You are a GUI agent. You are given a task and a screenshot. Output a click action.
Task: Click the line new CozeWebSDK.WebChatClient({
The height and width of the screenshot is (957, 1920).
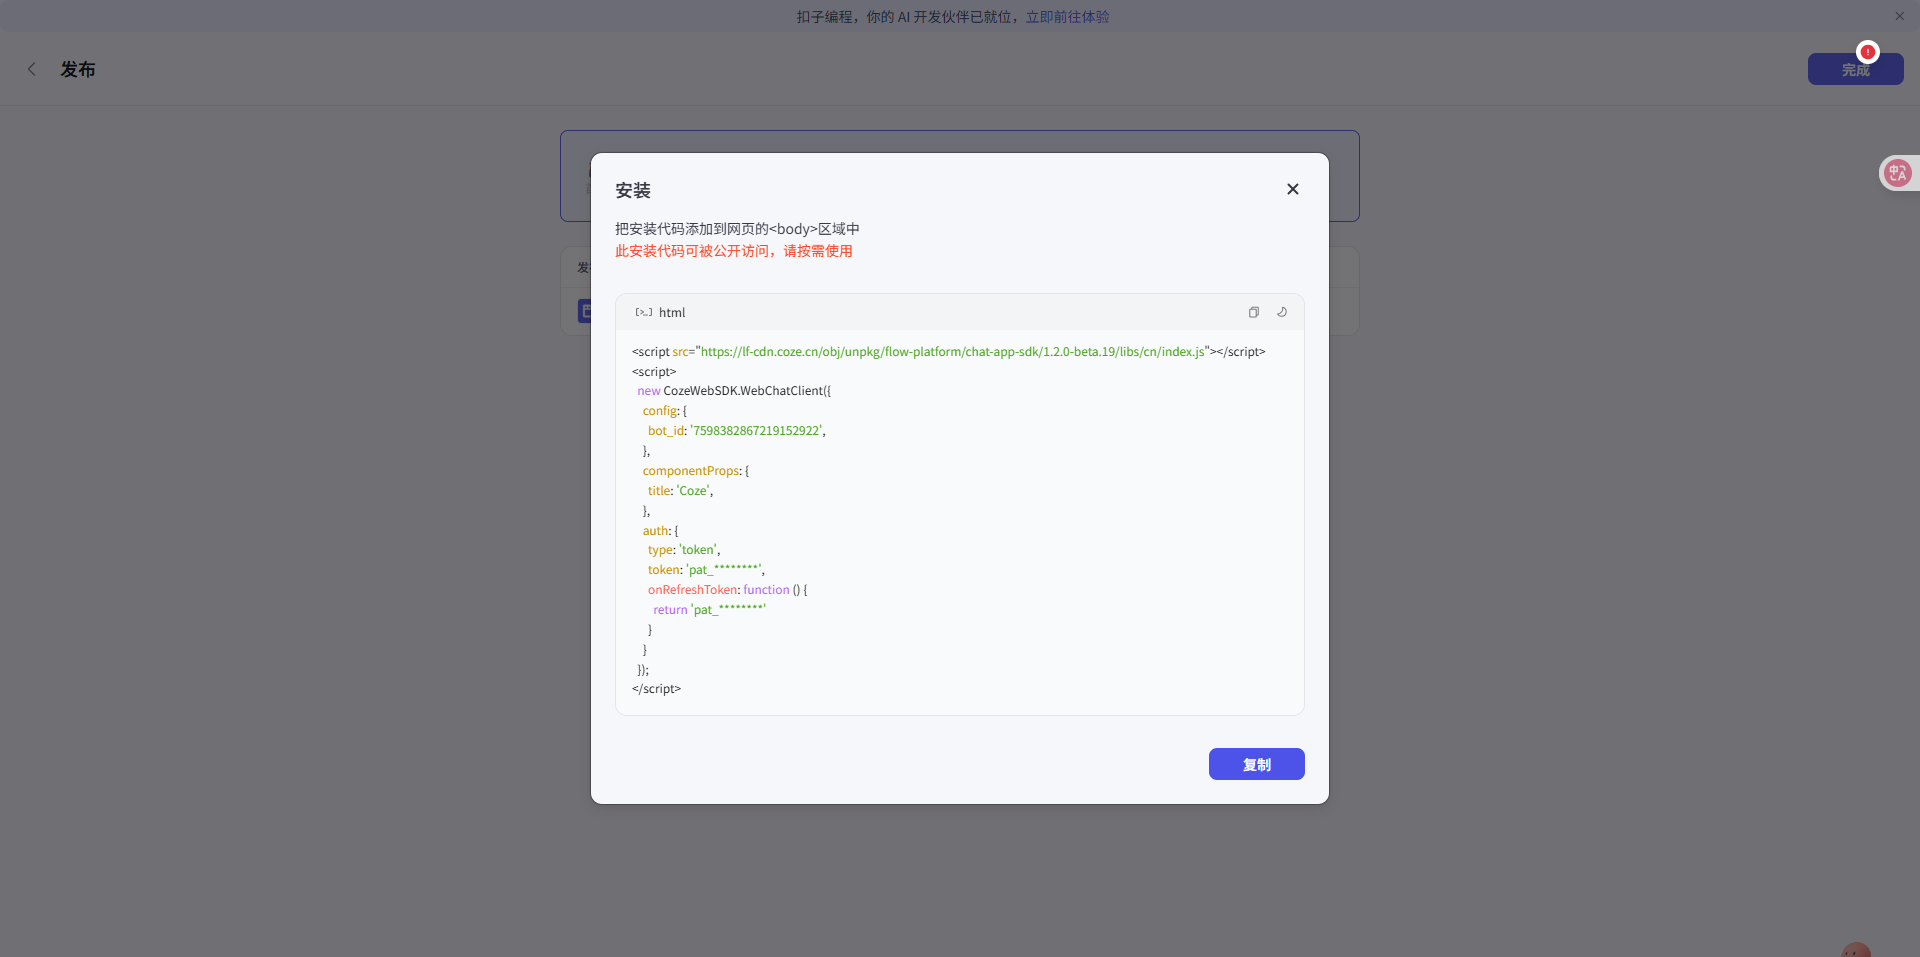[734, 391]
